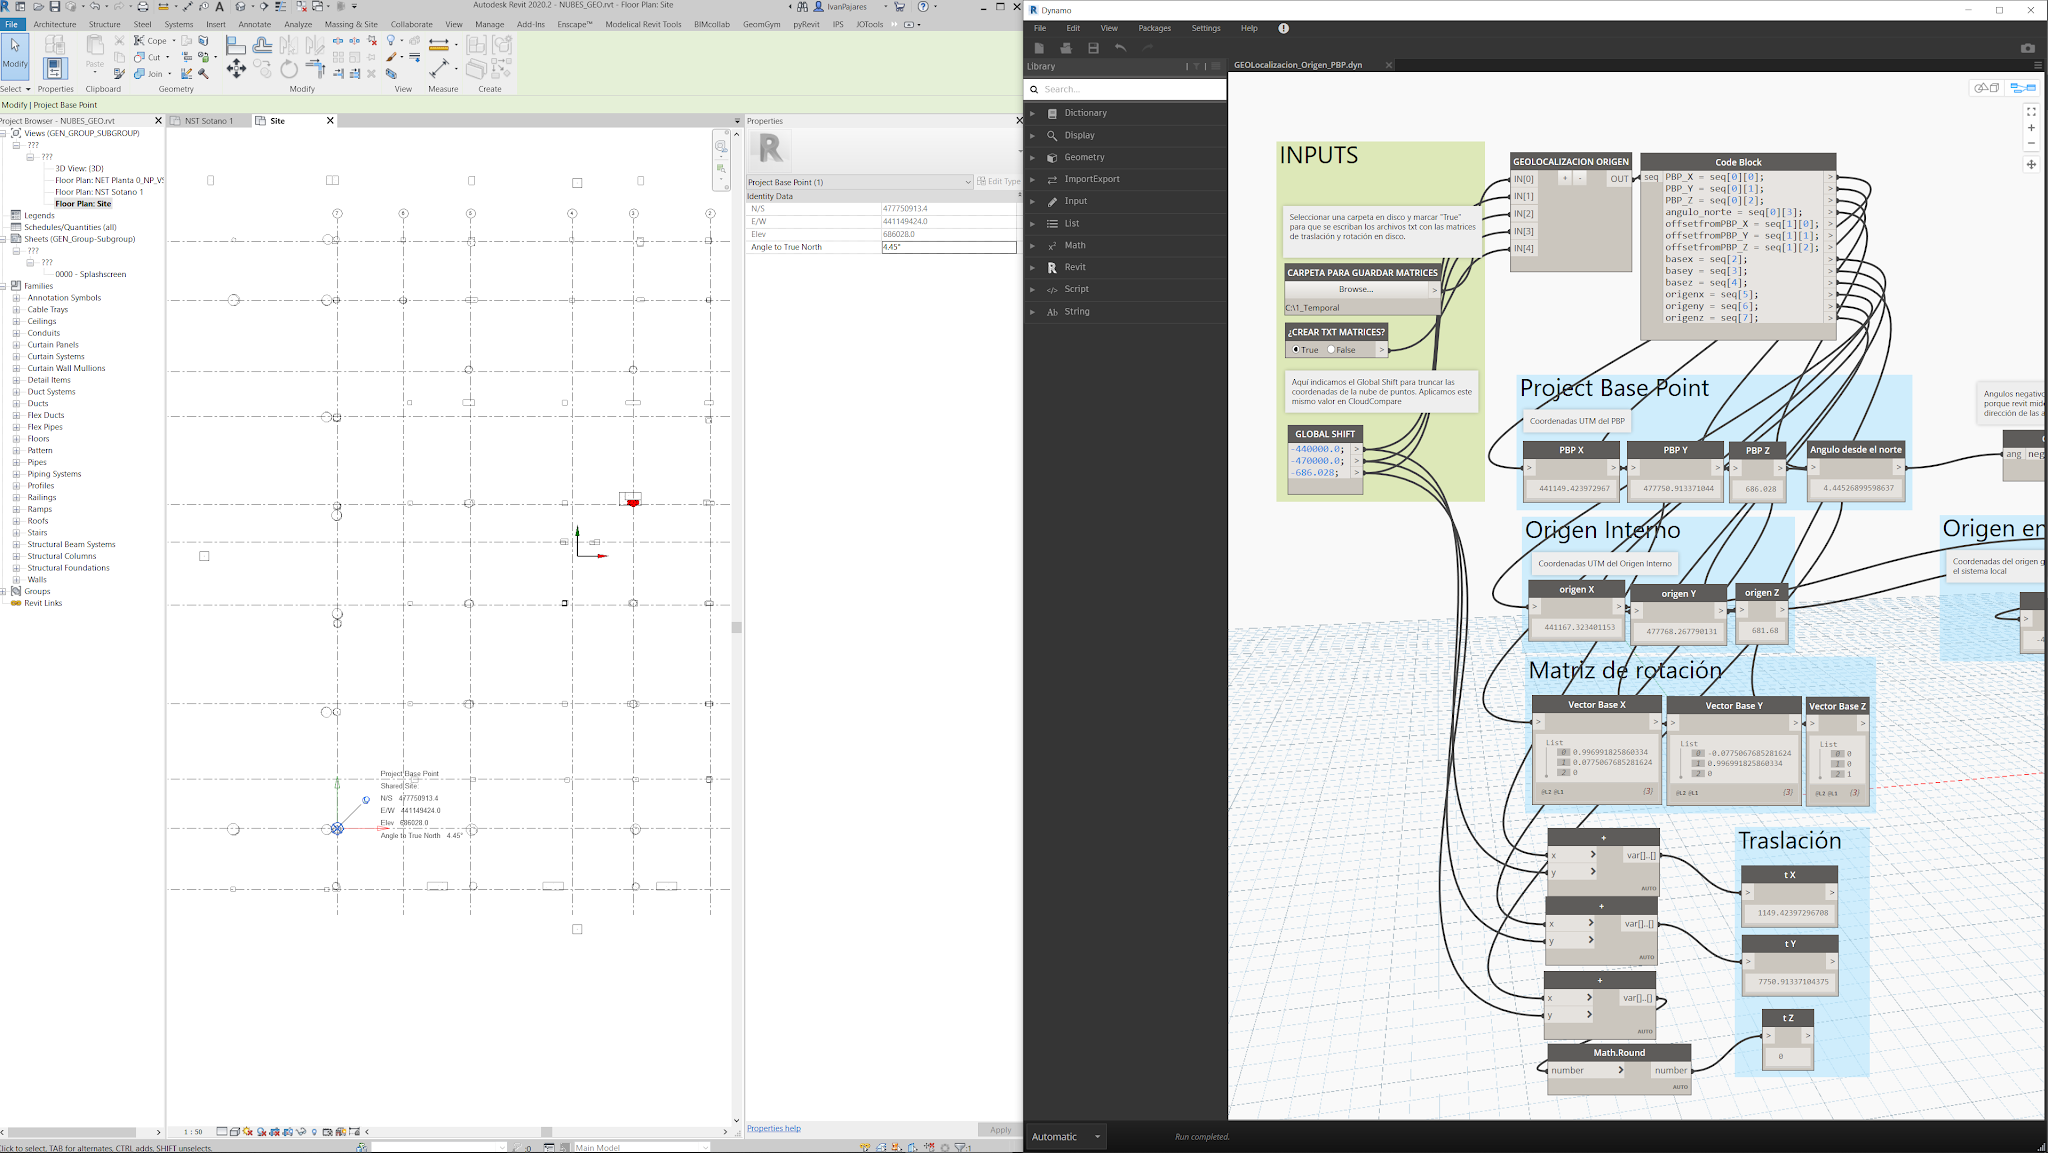Click the Save icon in Dynamo toolbar
2048x1153 pixels.
pyautogui.click(x=1093, y=48)
